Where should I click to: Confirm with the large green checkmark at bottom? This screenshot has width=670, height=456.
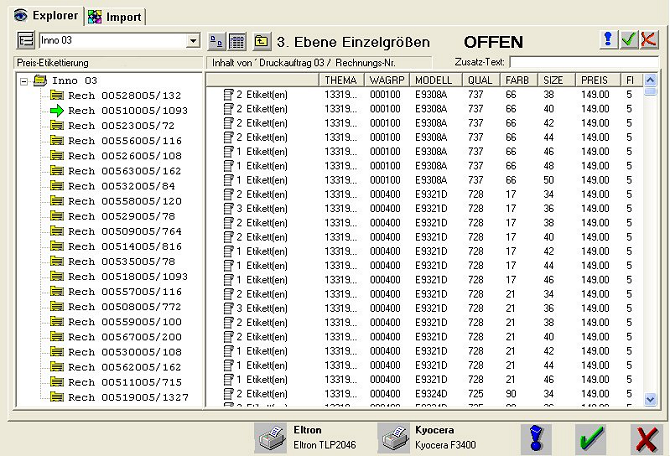pos(591,438)
